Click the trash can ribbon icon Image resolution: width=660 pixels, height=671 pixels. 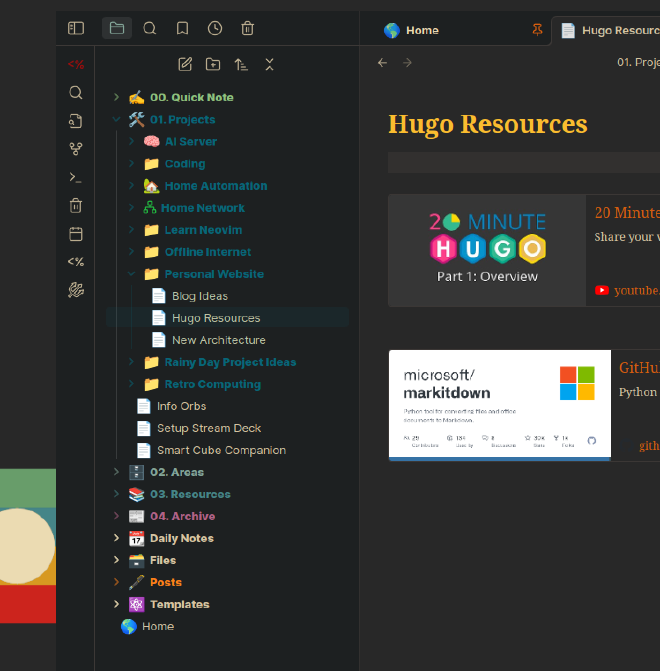coord(76,205)
